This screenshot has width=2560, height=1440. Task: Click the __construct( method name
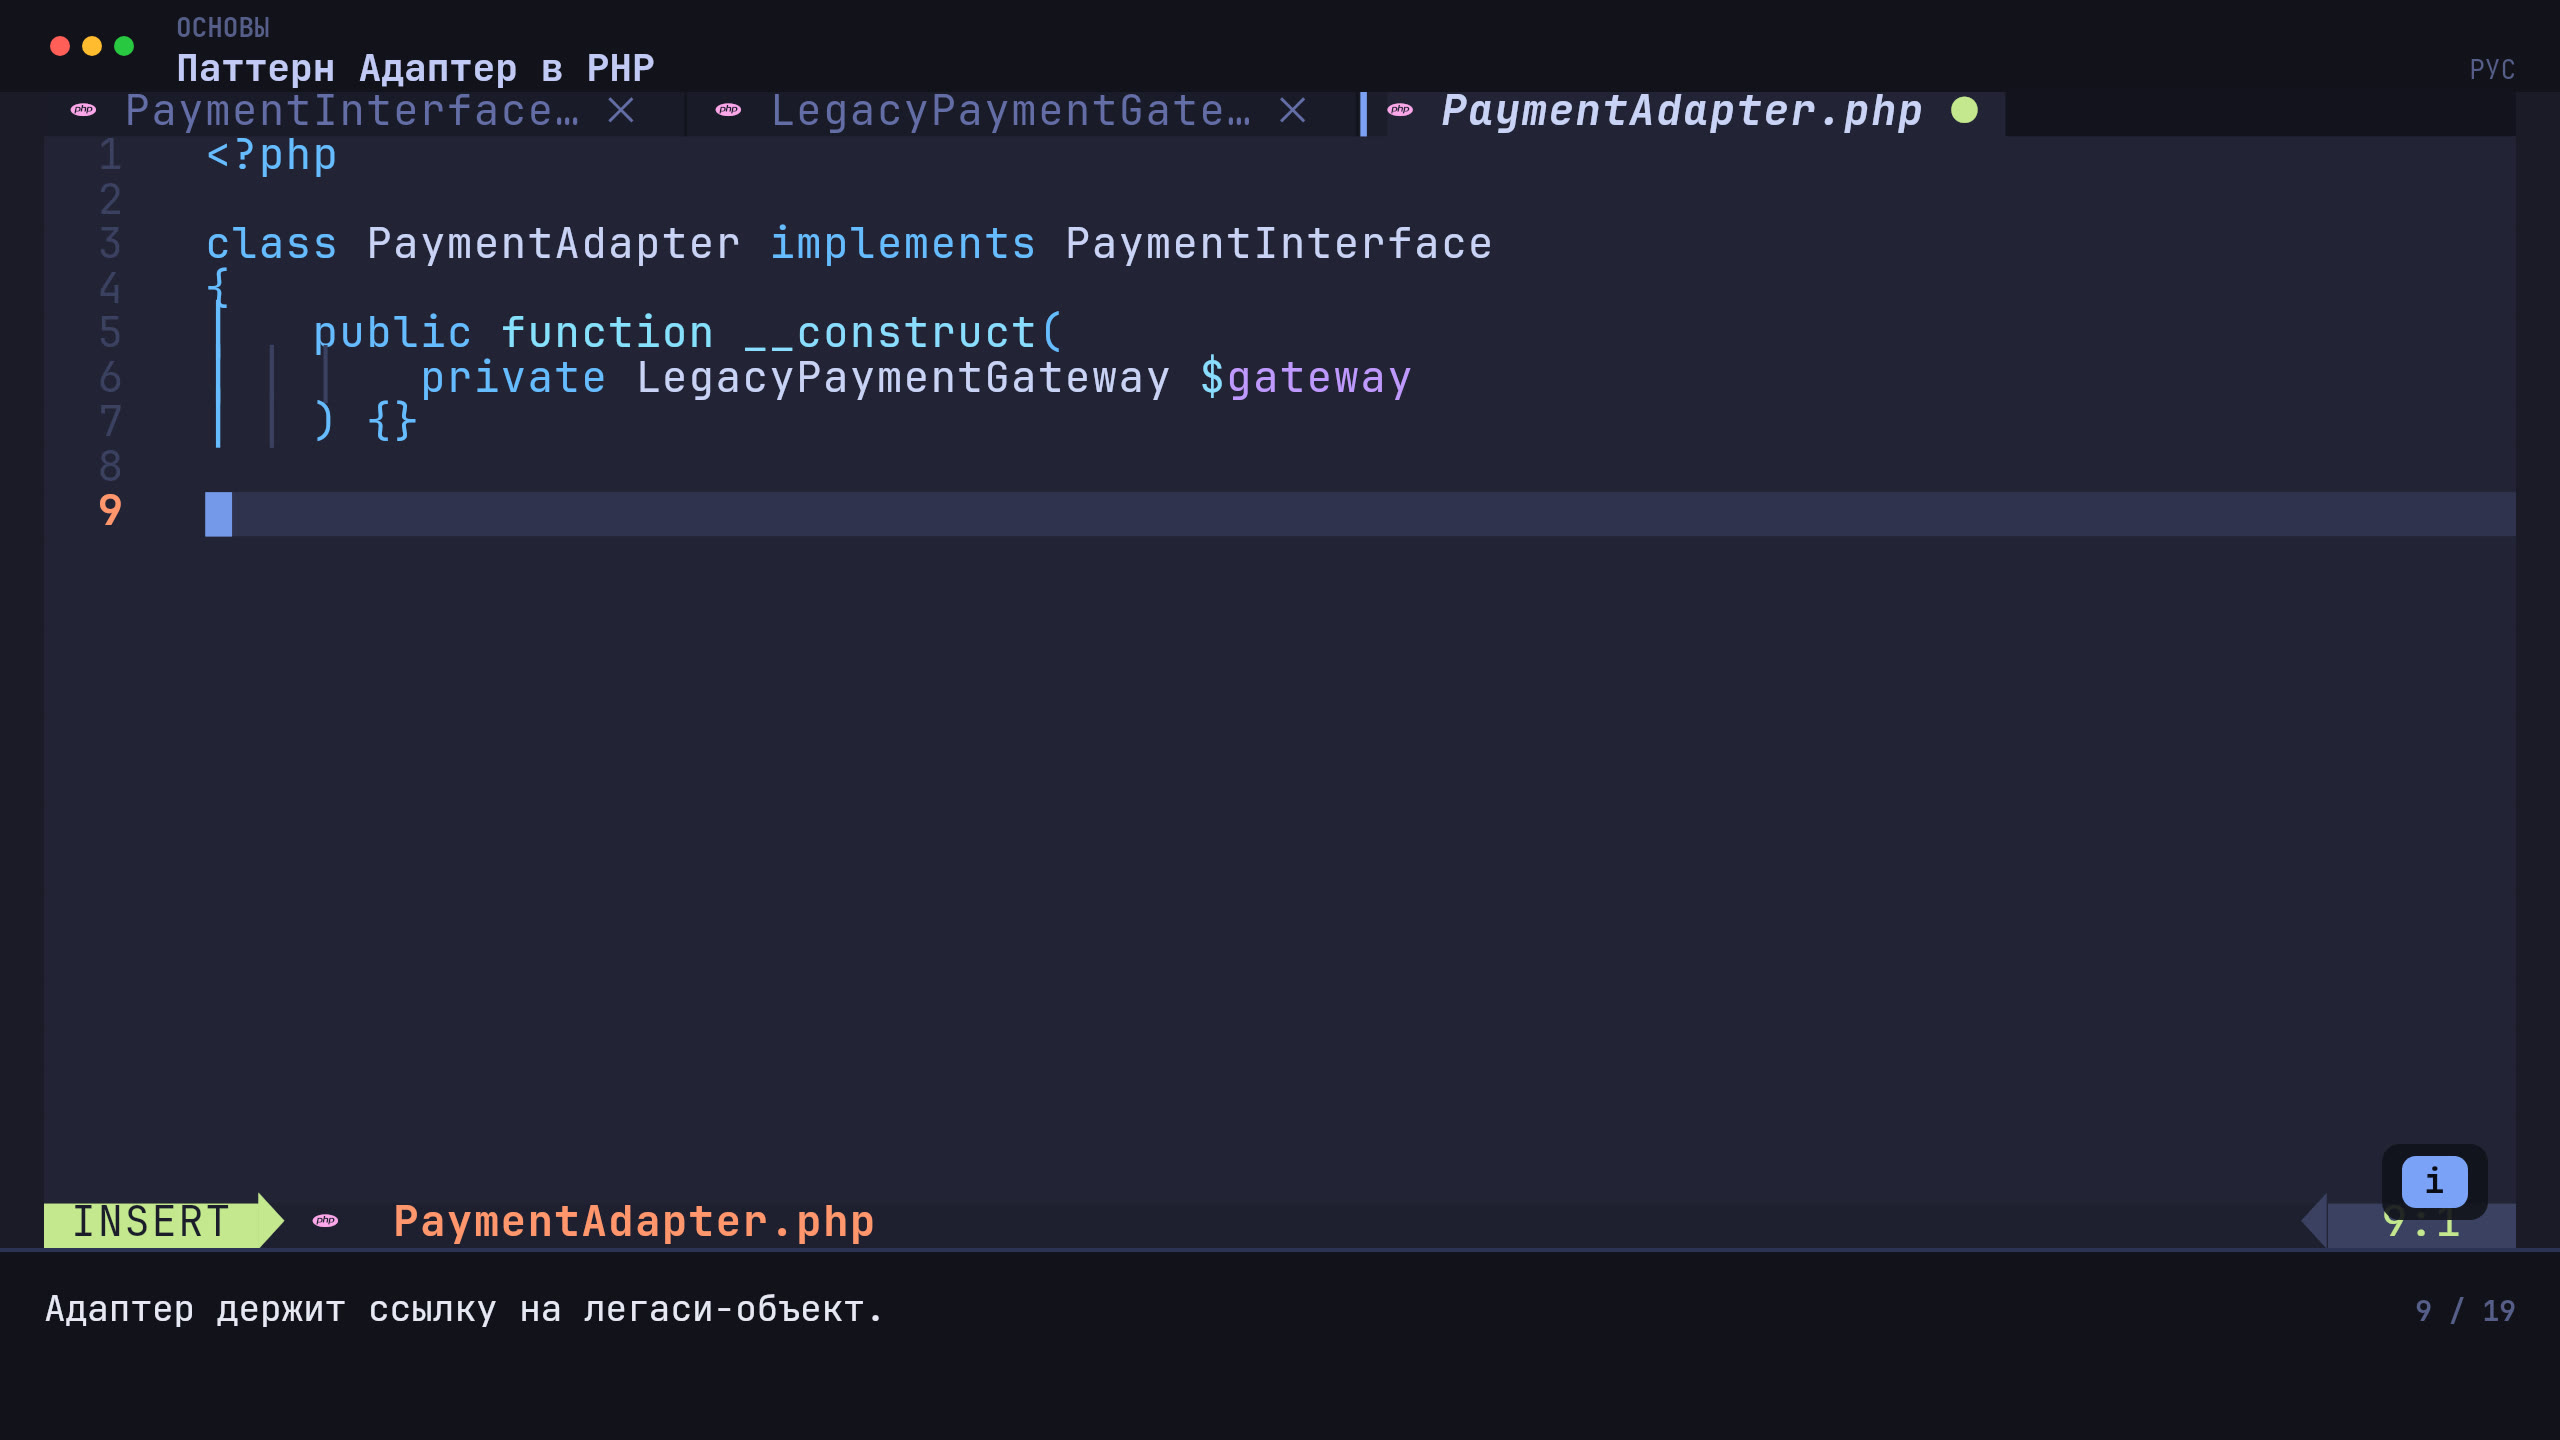point(903,333)
